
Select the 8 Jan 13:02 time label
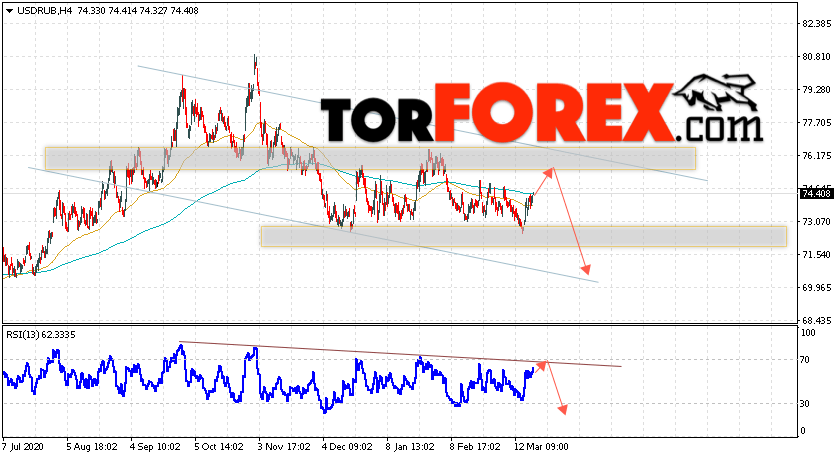pos(411,447)
